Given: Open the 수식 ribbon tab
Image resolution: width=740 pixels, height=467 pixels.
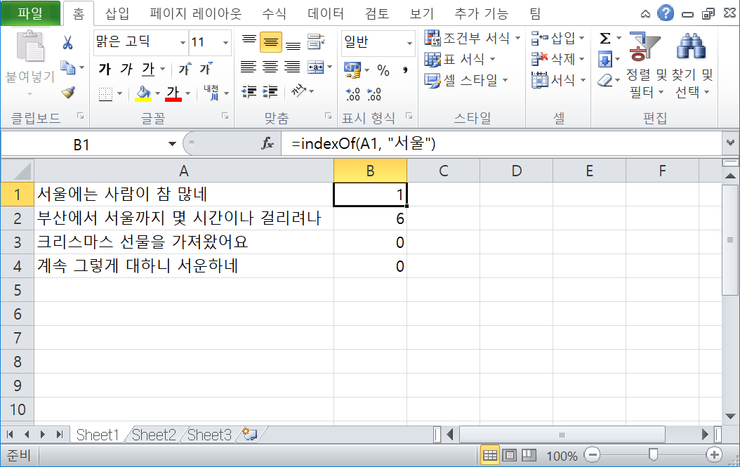Looking at the screenshot, I should [x=273, y=14].
